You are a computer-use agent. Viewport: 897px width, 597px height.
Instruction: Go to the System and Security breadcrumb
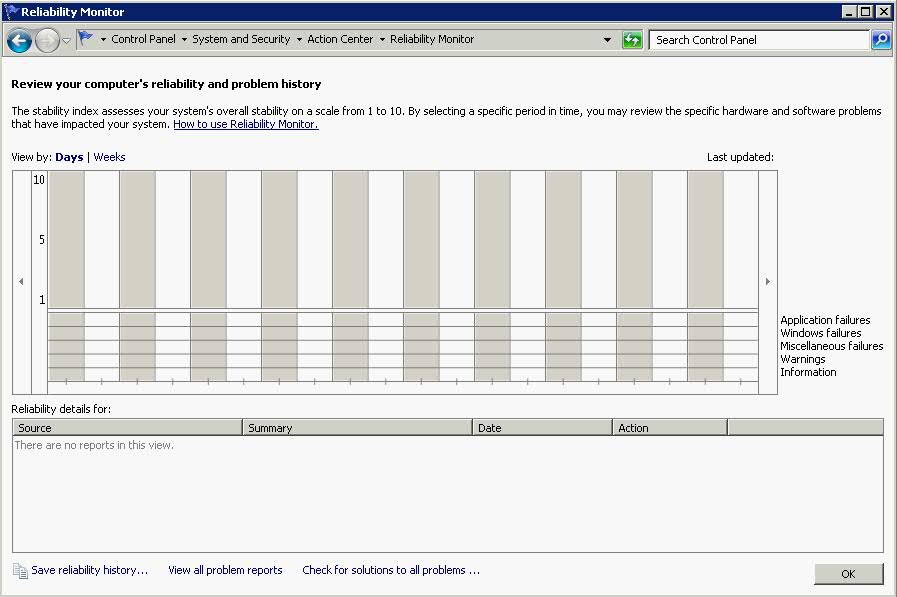pos(241,39)
